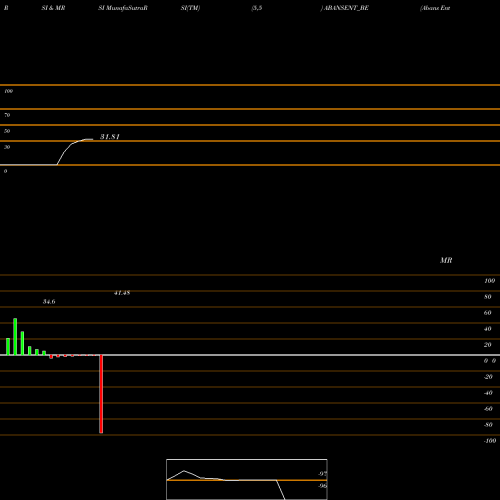Screen dimensions: 500x500
Task: Click the "(5,5" parameter text
Action: click(x=257, y=8)
